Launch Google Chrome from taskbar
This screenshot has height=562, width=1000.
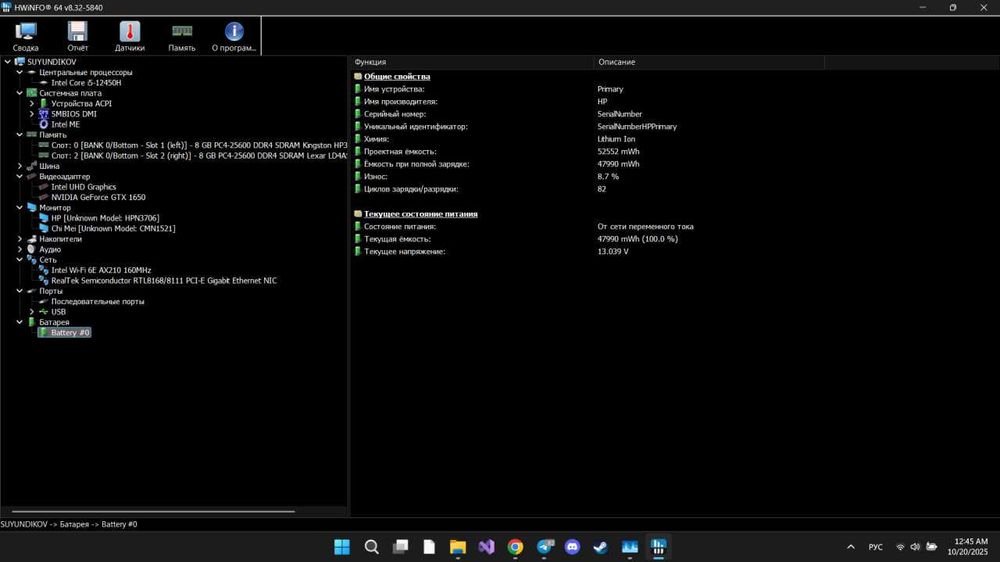coord(515,547)
